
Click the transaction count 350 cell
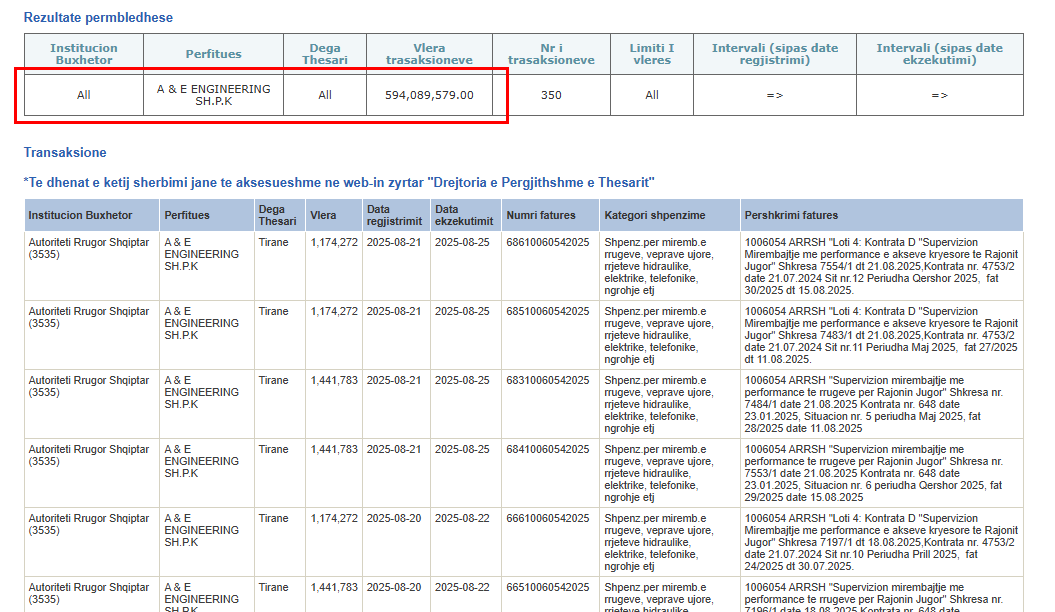click(x=551, y=95)
